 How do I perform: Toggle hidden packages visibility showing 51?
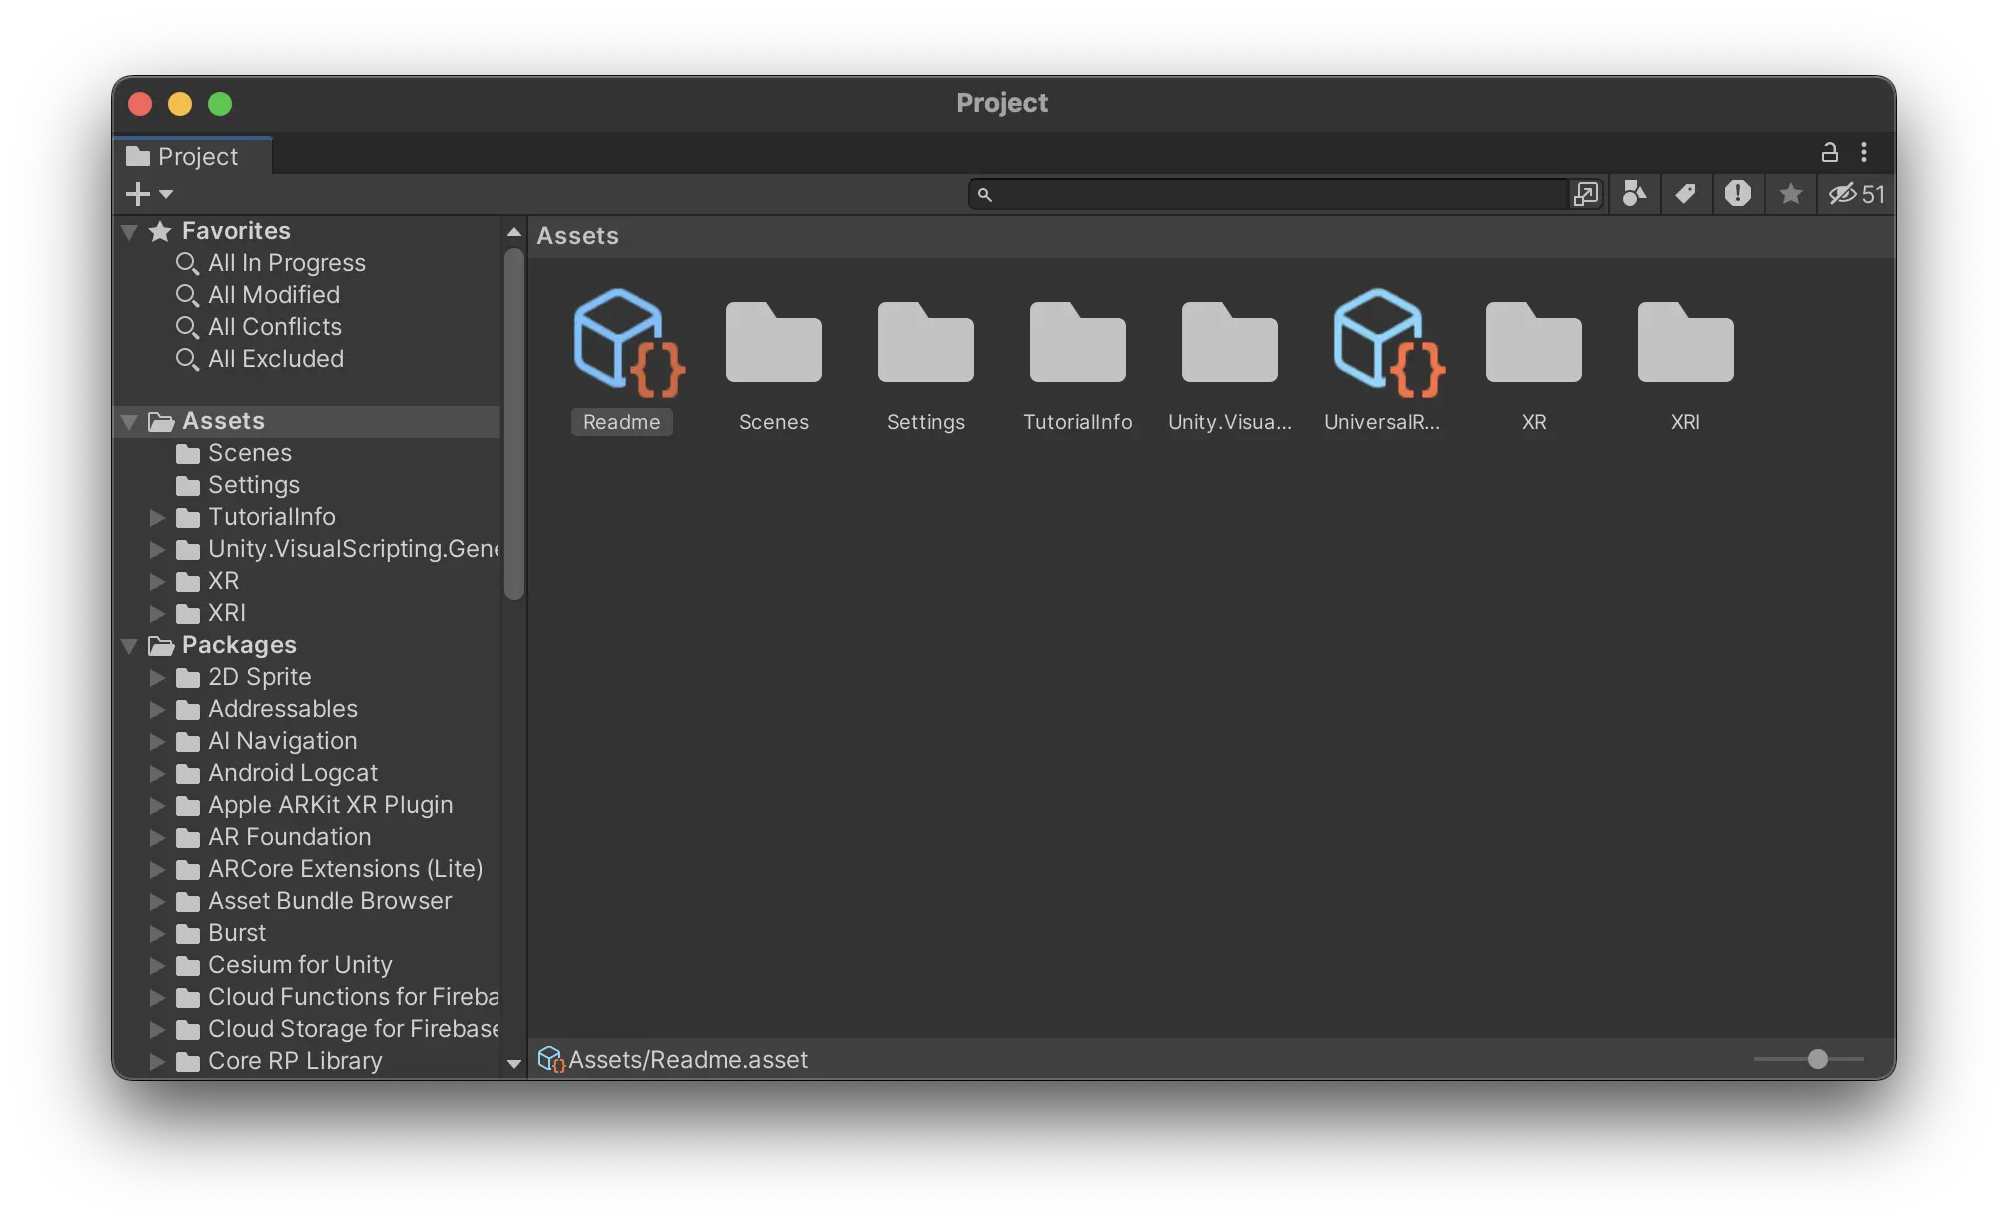[1856, 194]
